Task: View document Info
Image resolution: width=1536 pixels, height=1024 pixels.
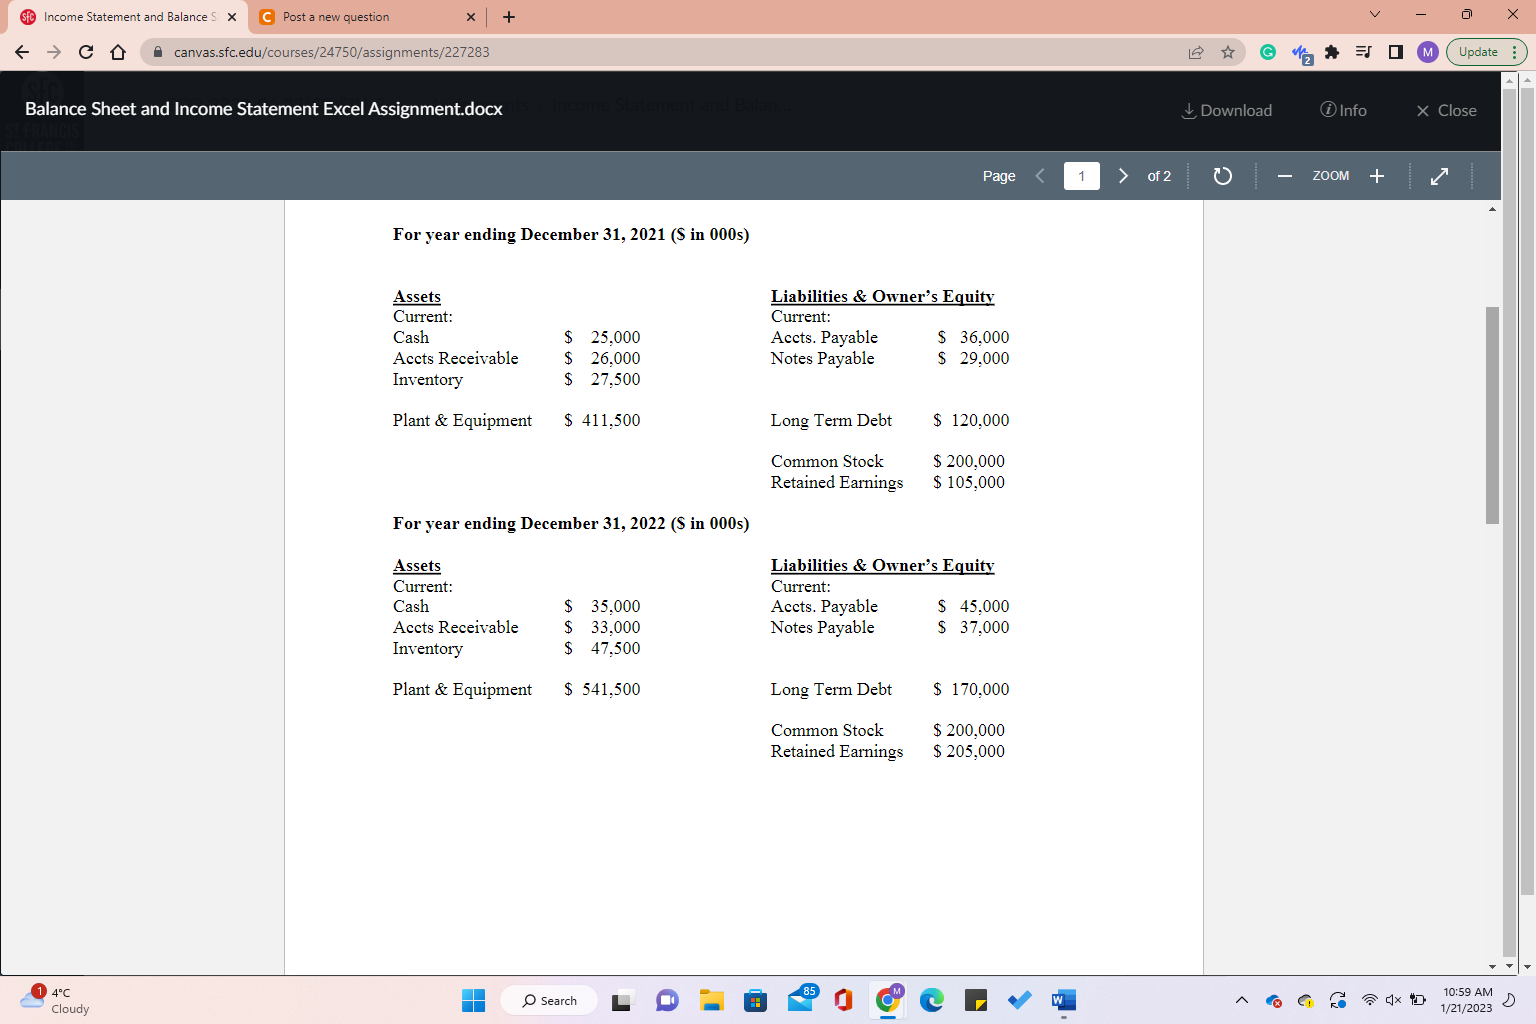Action: (1343, 110)
